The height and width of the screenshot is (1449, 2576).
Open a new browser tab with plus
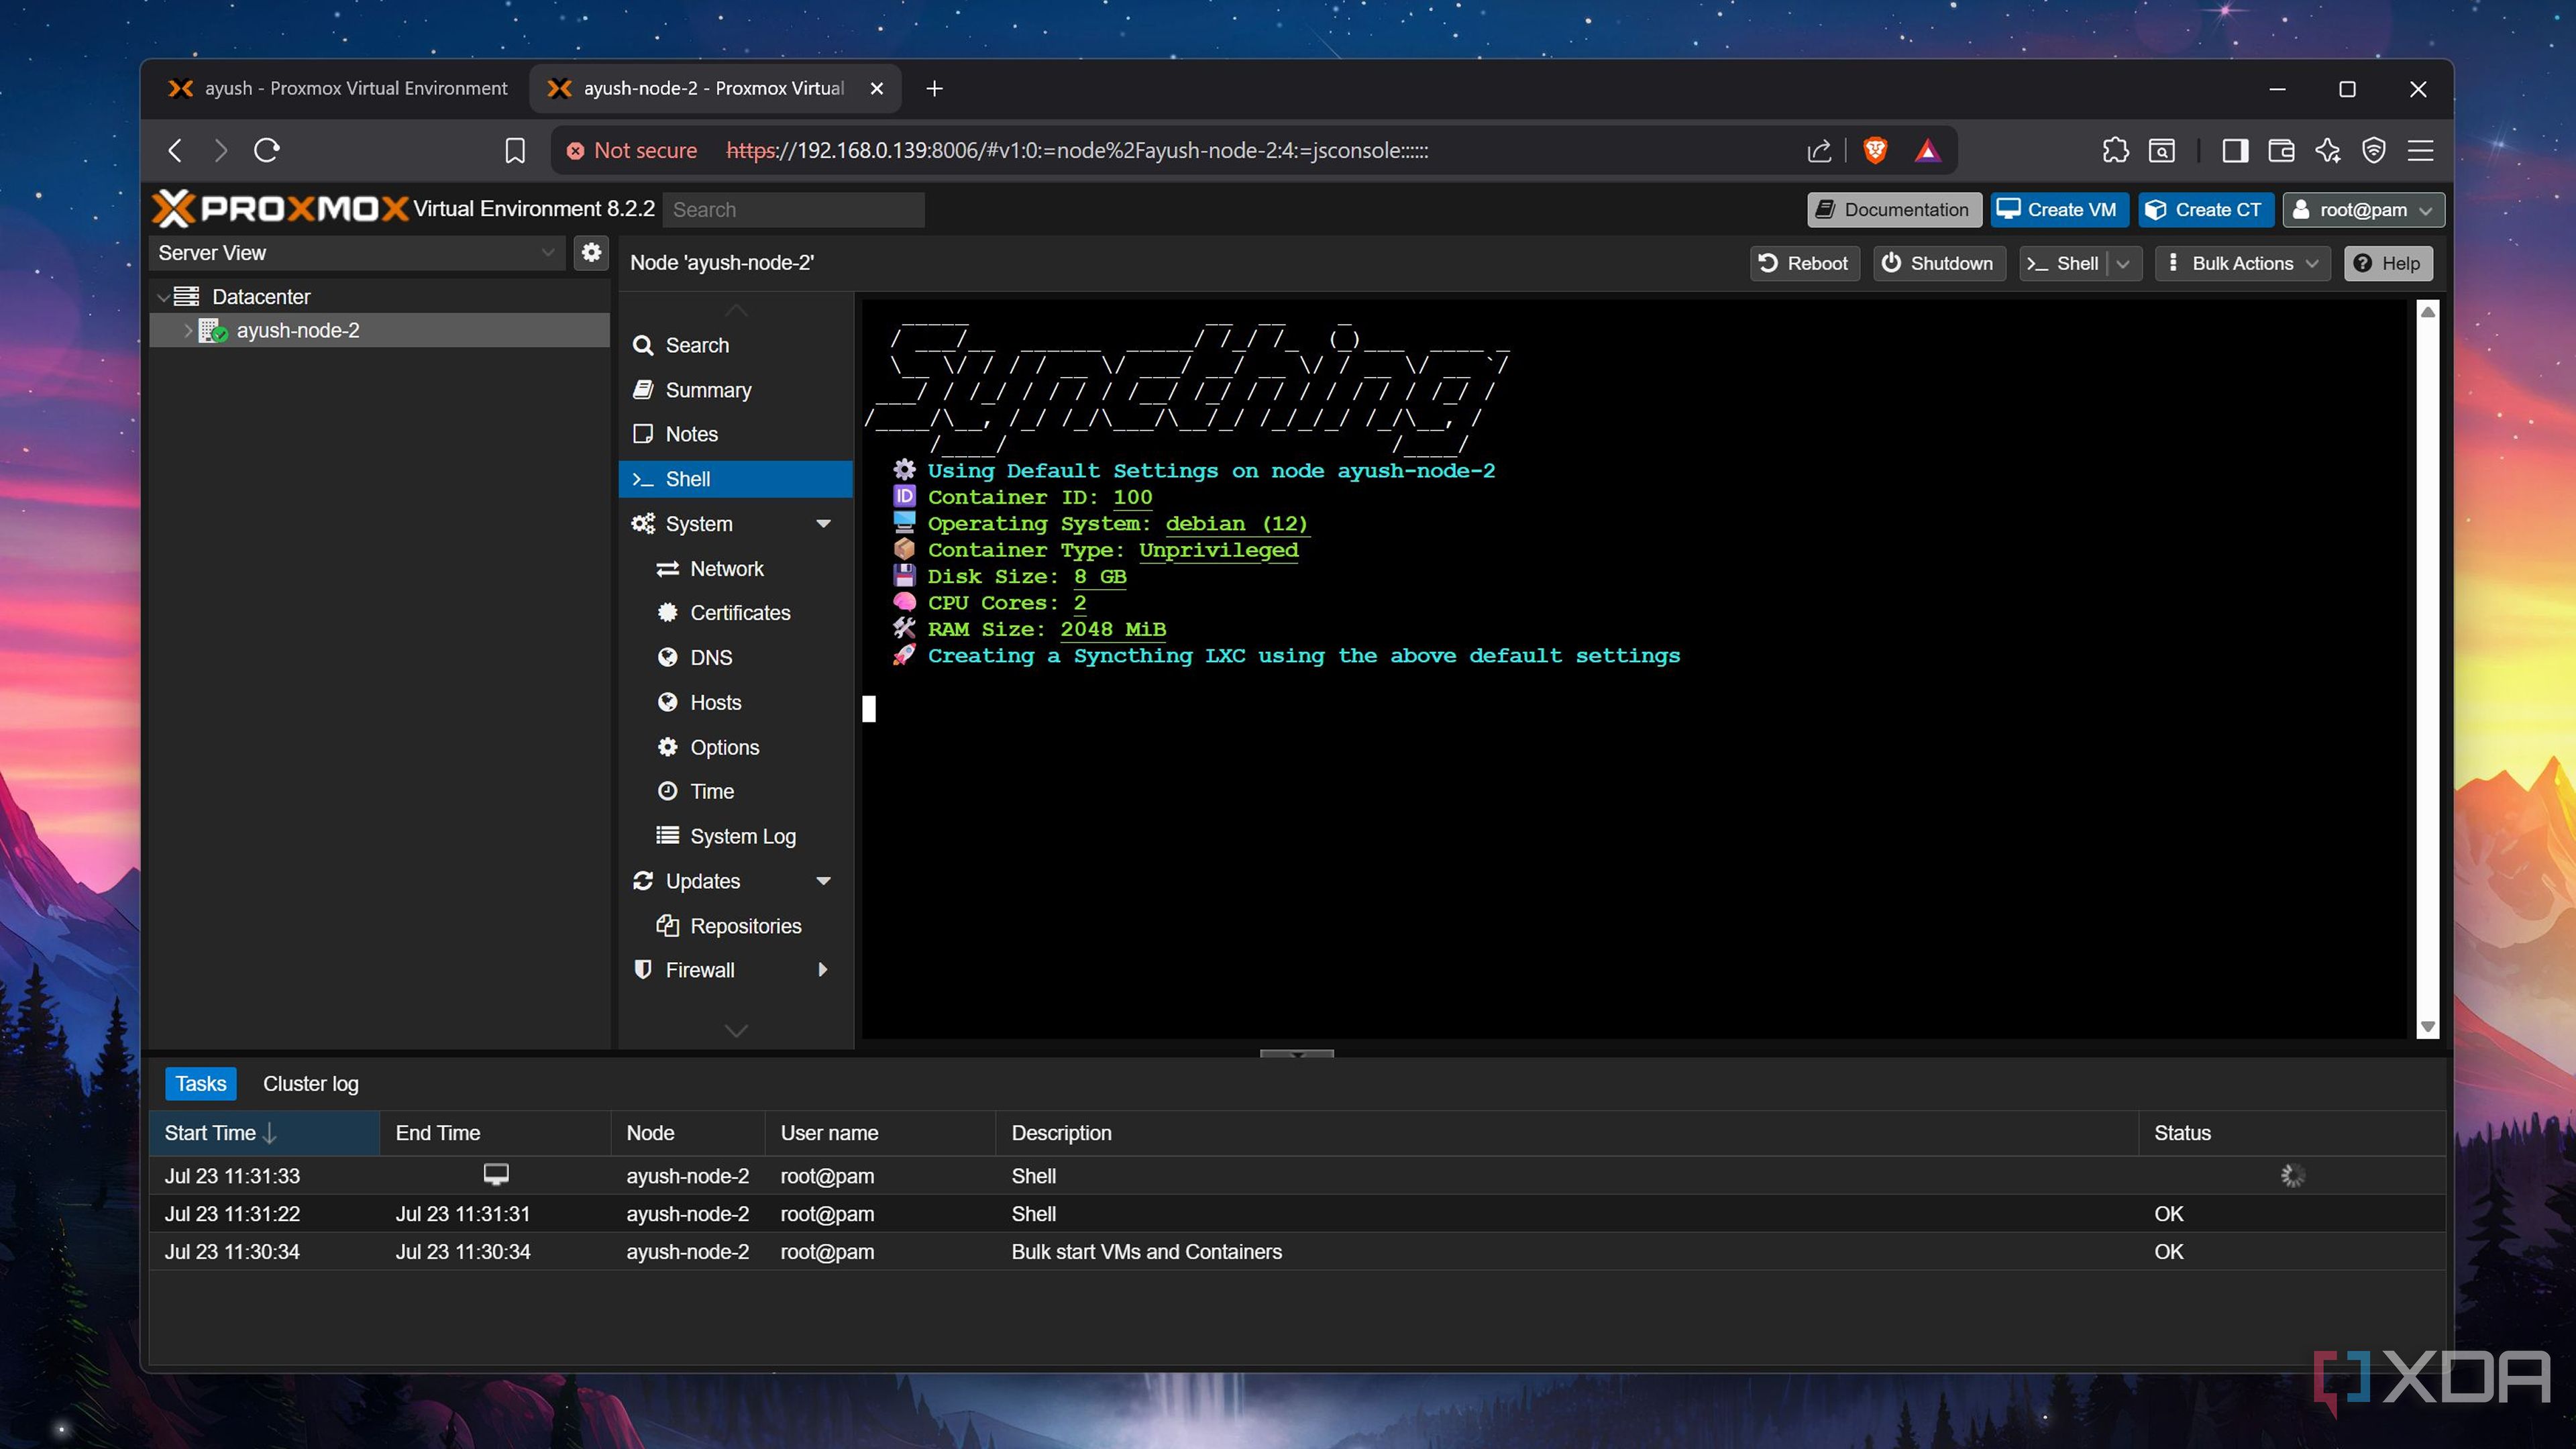pos(934,88)
